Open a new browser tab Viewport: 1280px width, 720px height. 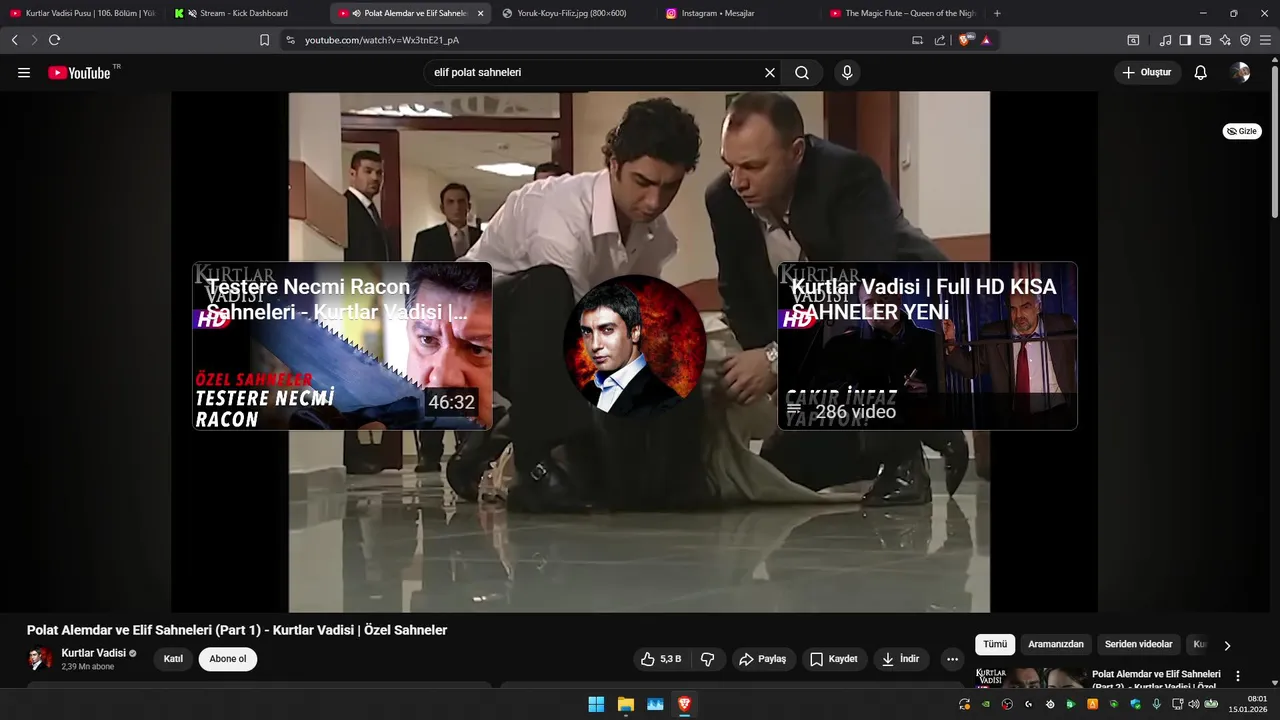pyautogui.click(x=997, y=13)
